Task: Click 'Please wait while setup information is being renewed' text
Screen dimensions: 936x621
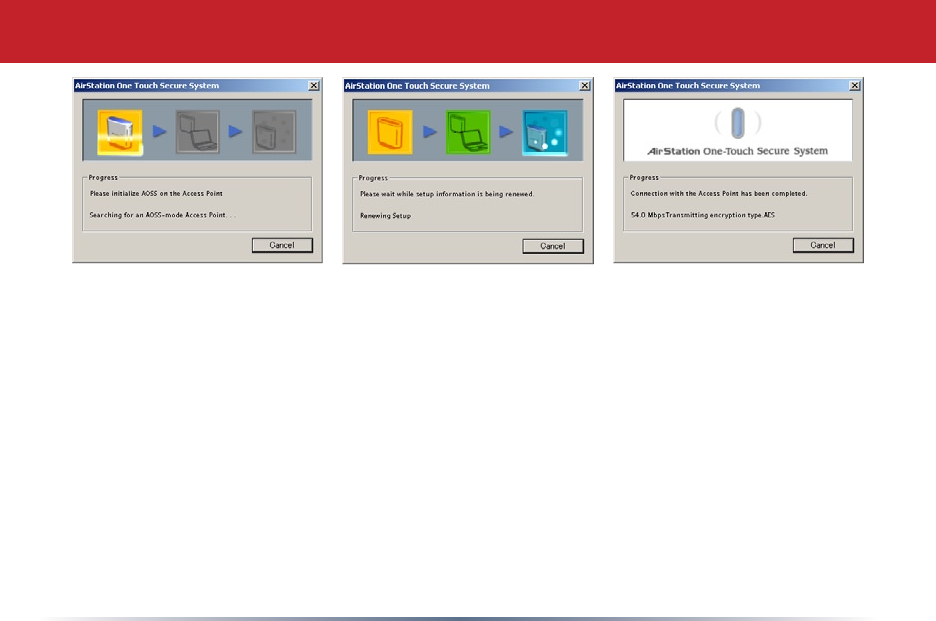Action: click(447, 194)
